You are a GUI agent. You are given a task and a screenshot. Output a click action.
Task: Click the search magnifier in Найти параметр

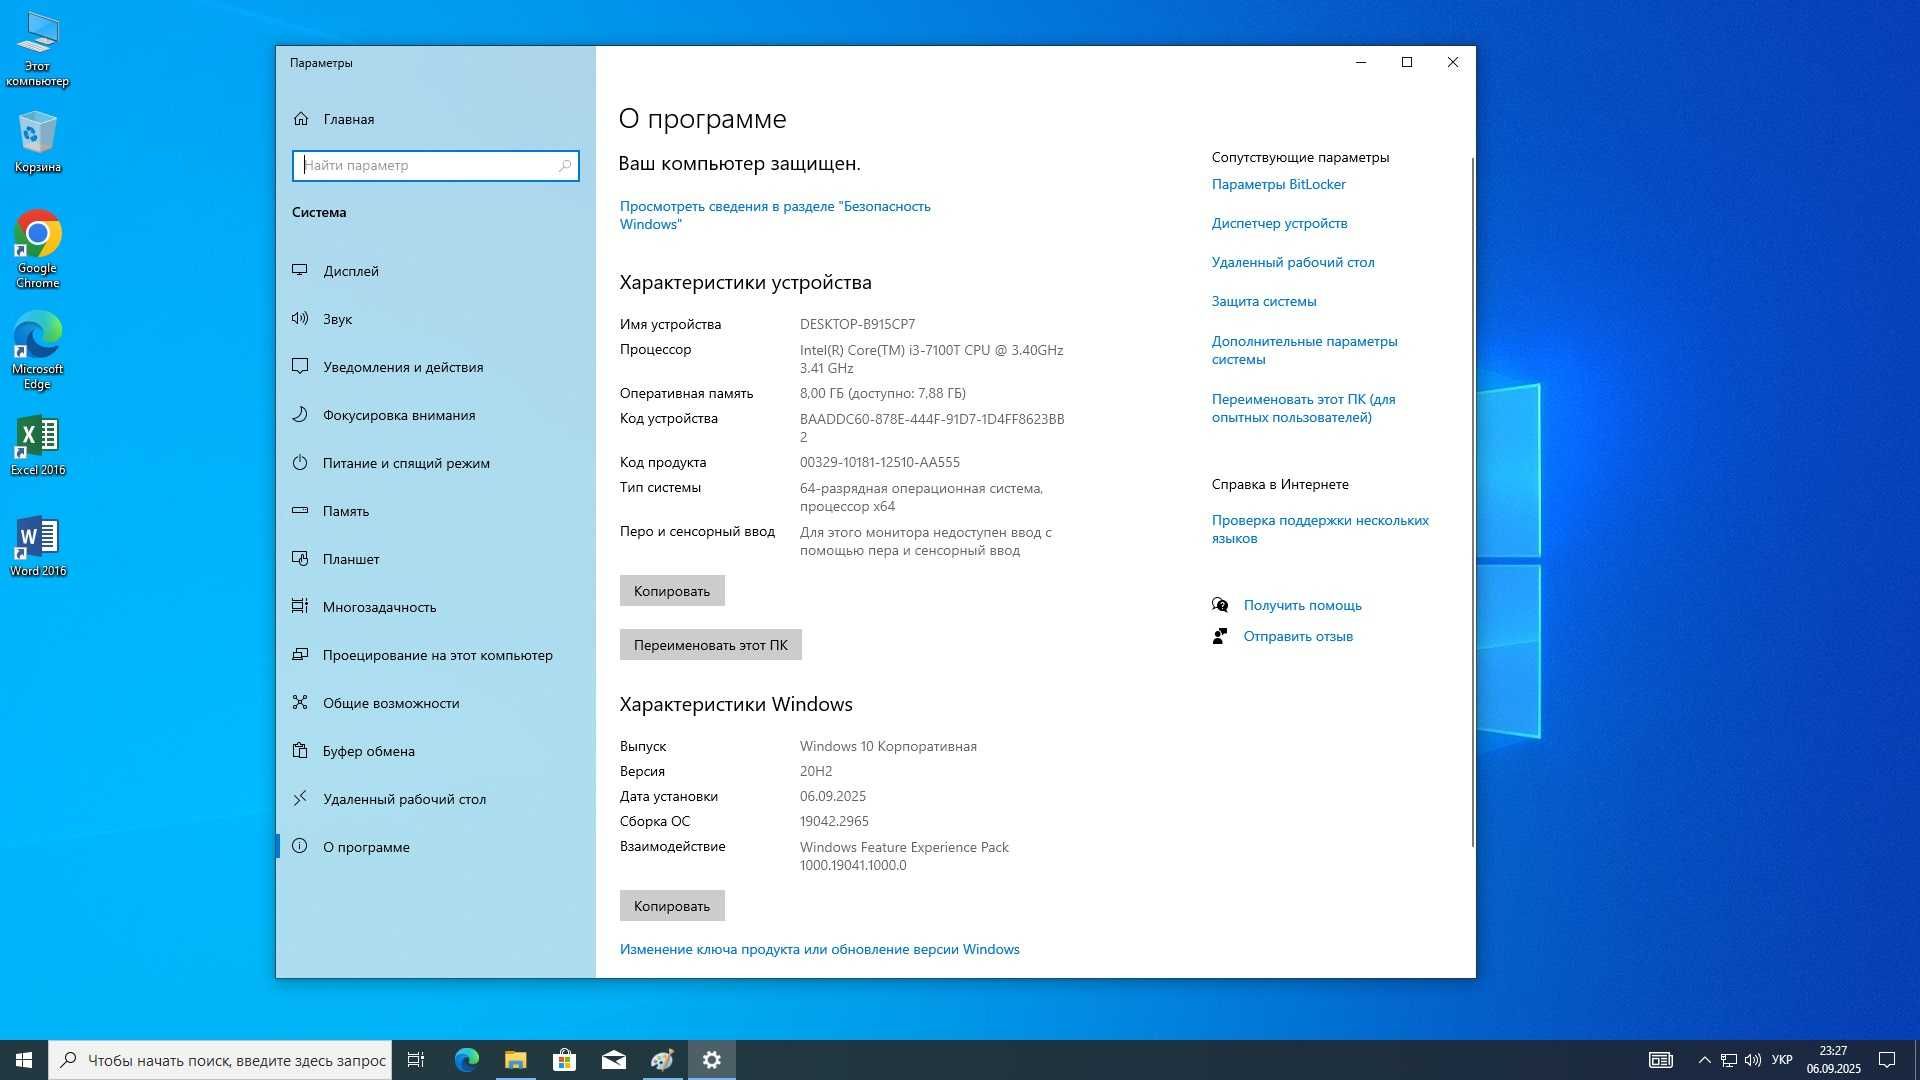pos(565,166)
